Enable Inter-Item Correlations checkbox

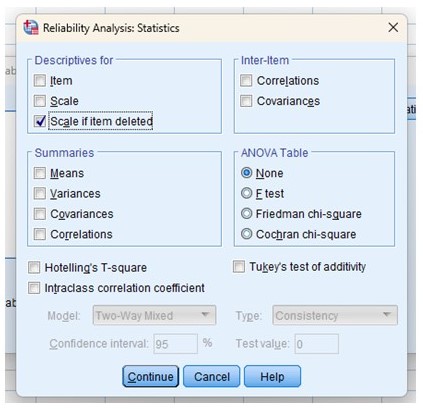tap(246, 81)
